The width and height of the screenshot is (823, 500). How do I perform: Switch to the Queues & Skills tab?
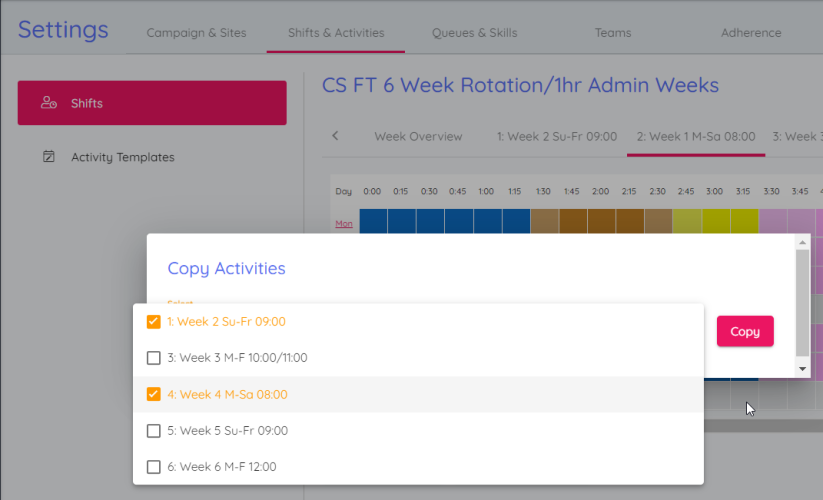tap(474, 33)
